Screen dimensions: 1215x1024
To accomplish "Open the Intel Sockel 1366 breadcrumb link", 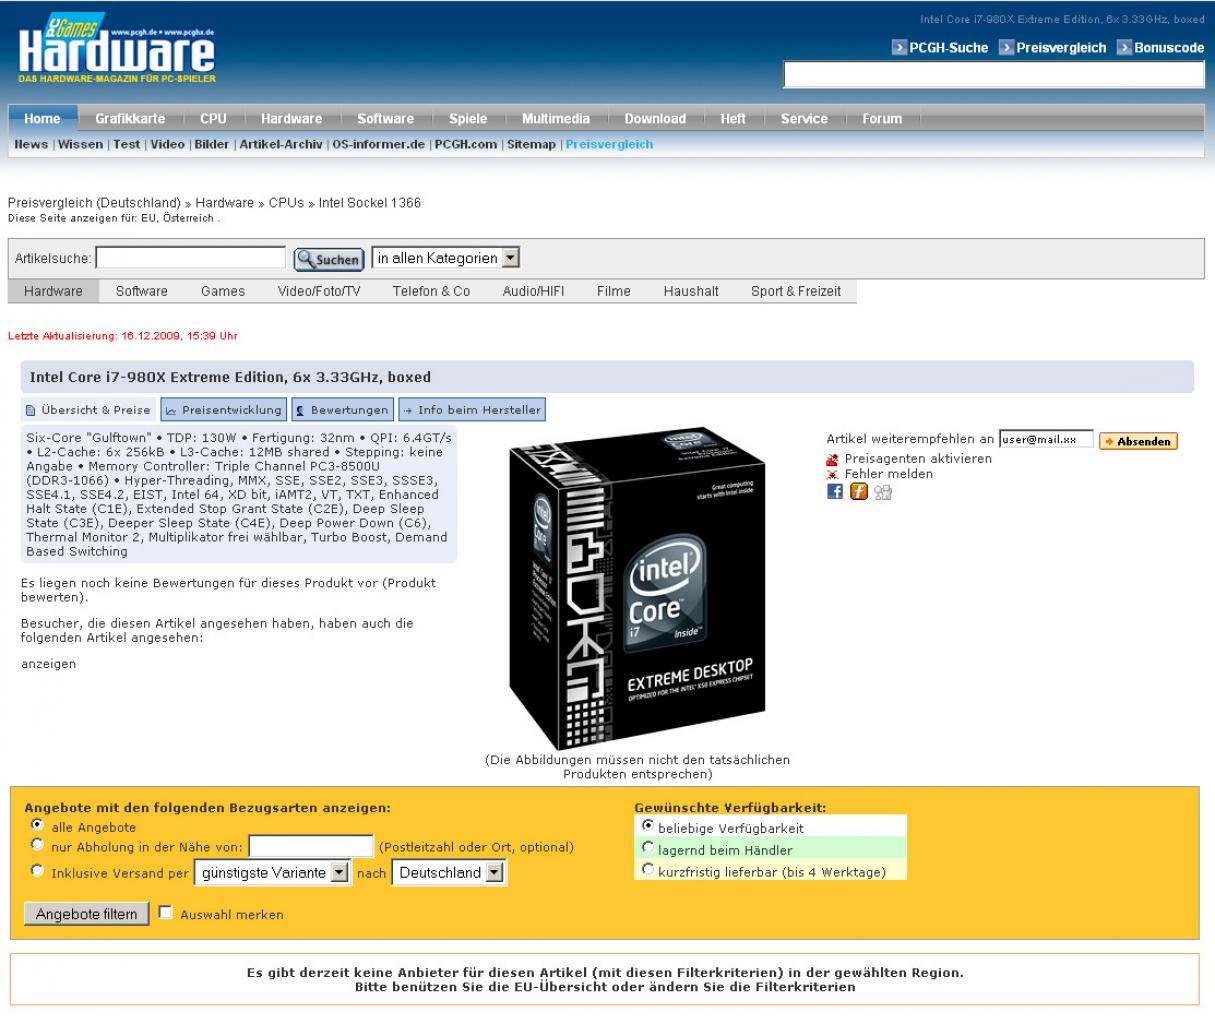I will point(370,203).
